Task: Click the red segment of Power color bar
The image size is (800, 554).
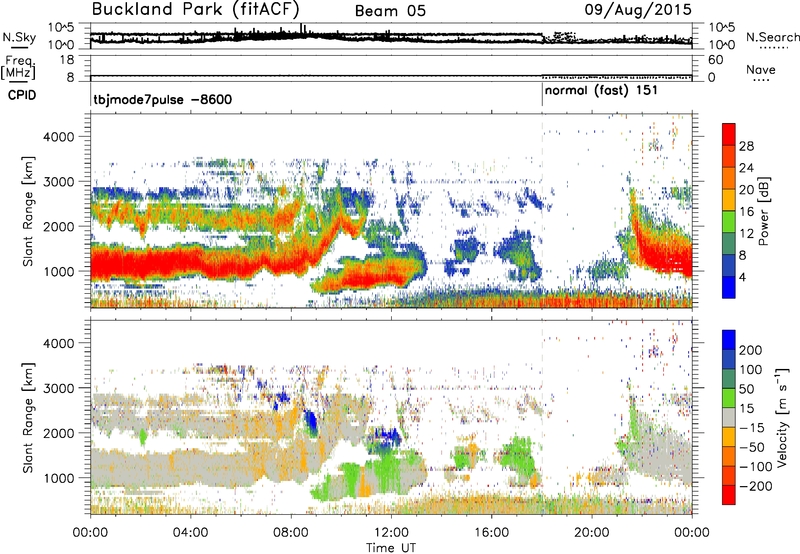Action: (x=729, y=134)
